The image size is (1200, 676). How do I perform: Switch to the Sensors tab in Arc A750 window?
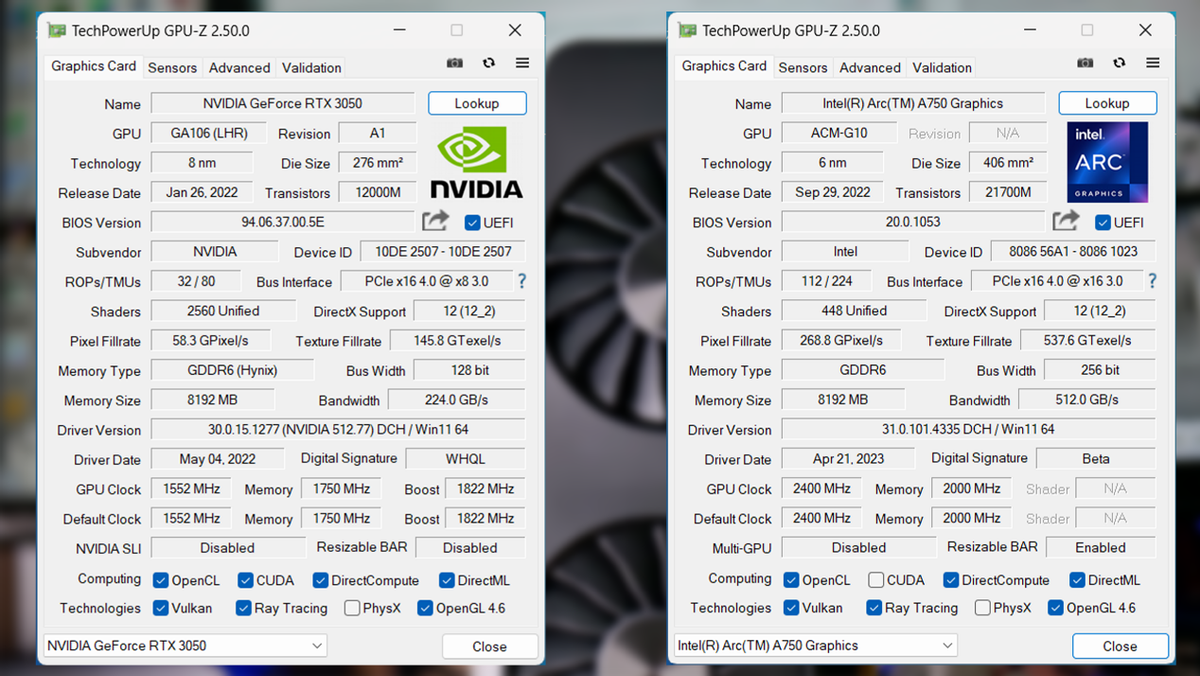803,68
